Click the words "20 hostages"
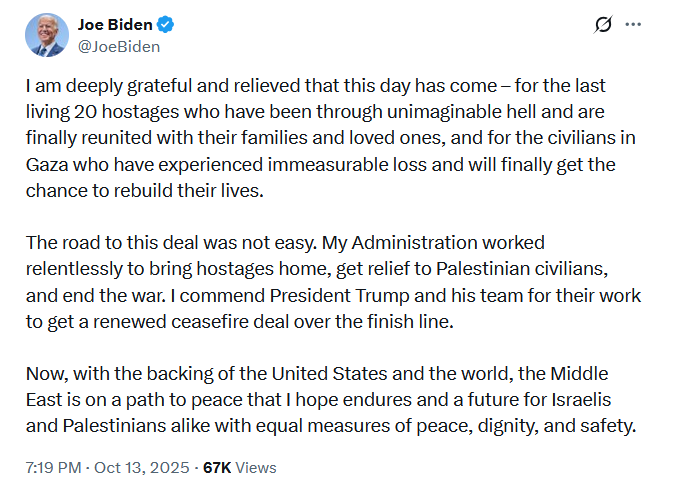 123,113
